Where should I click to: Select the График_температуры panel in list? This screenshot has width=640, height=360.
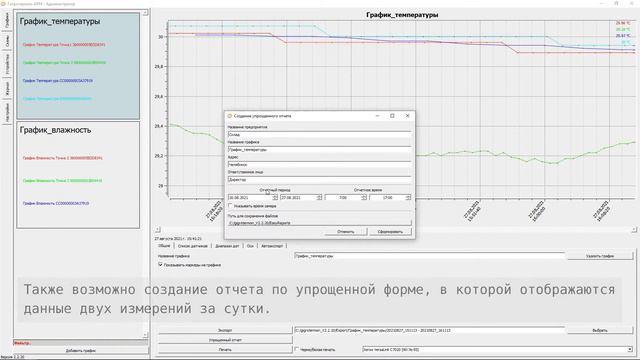[78, 66]
